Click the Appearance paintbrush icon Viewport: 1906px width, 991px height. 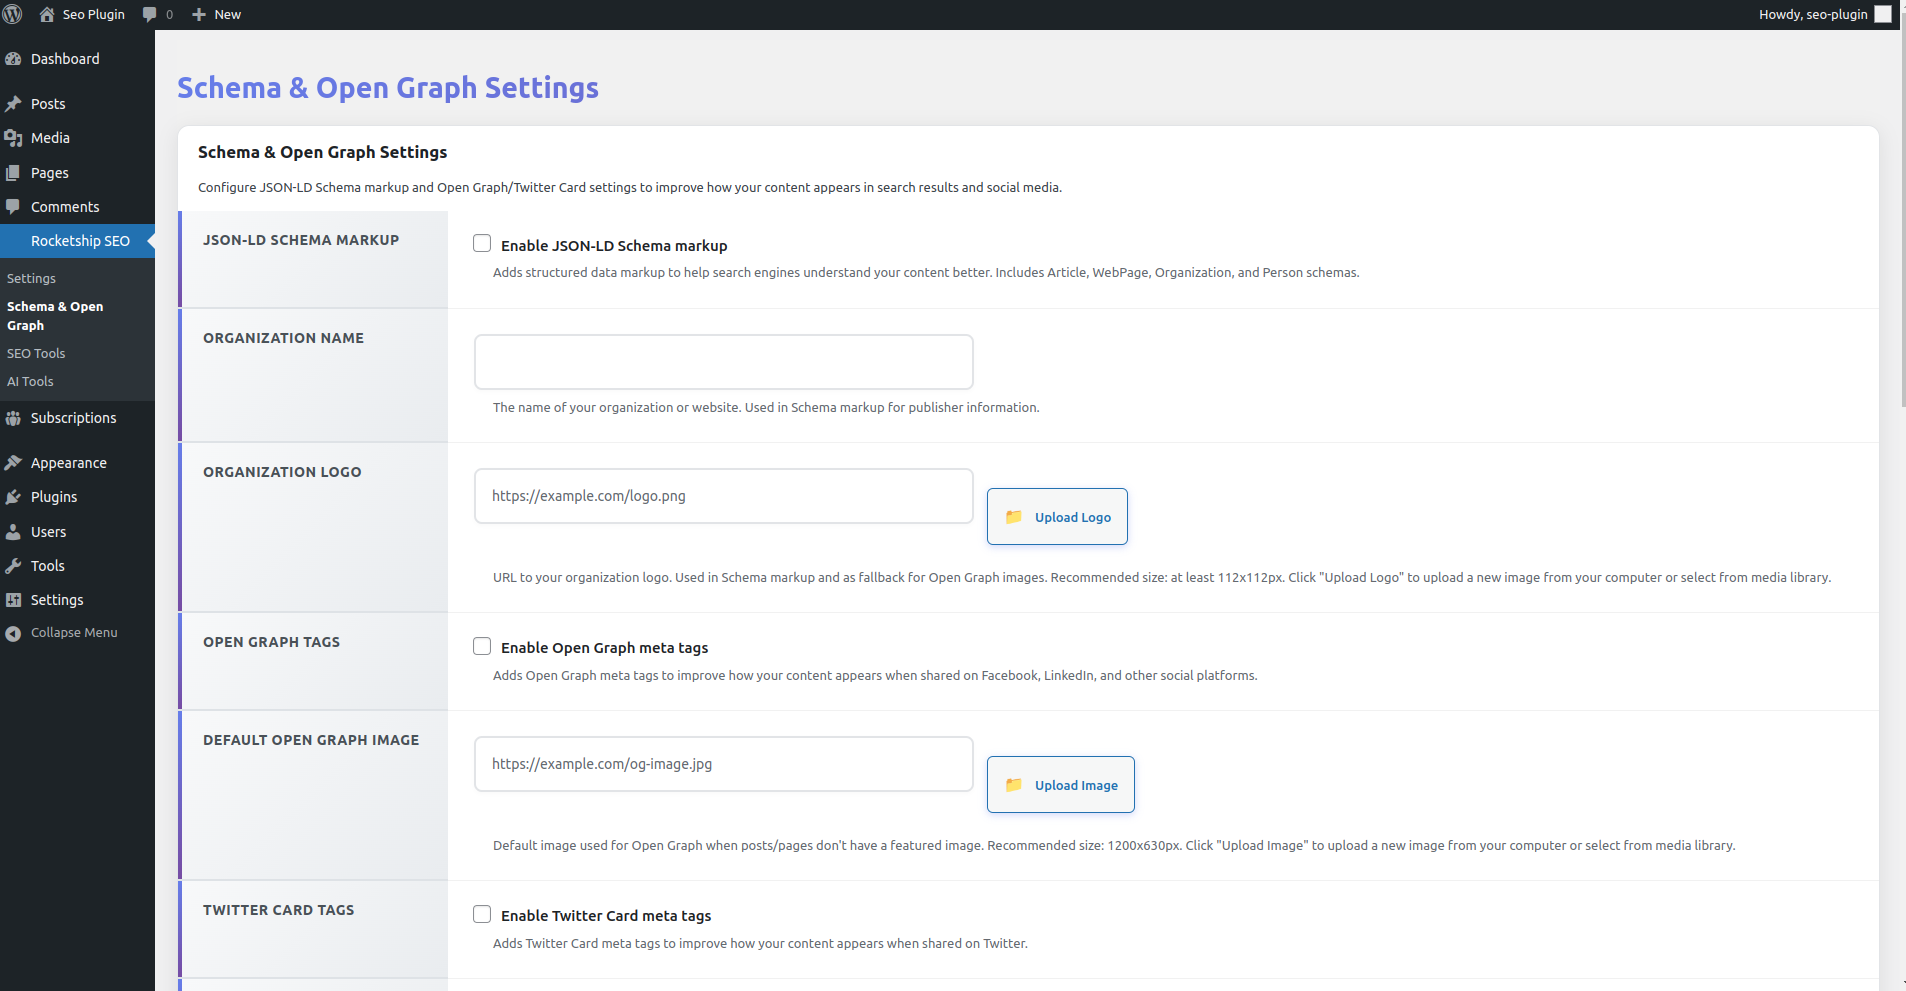point(13,463)
